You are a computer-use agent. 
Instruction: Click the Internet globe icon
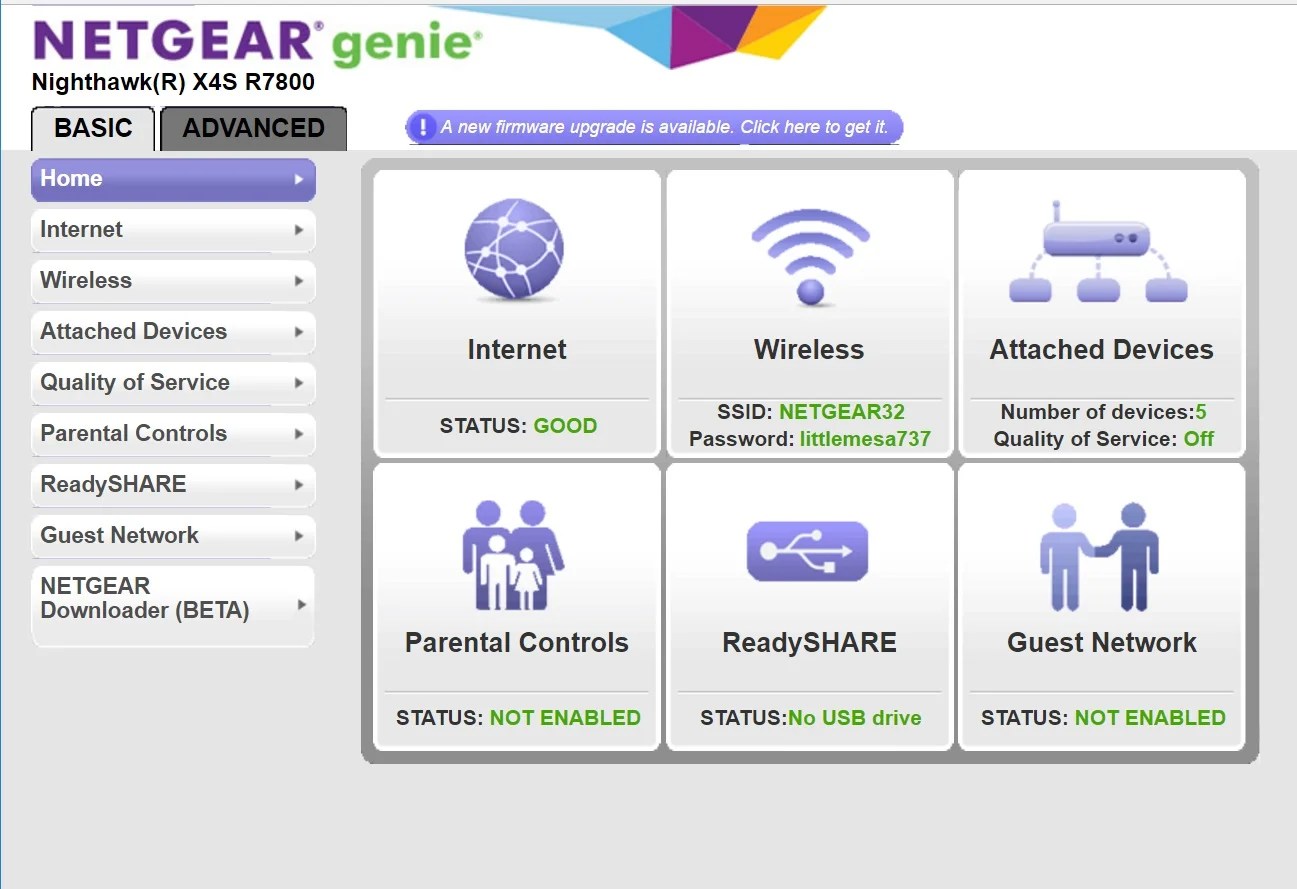coord(514,250)
